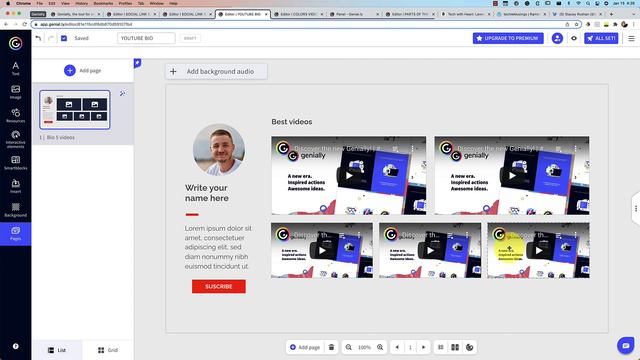Go to previous page arrow
The height and width of the screenshot is (360, 640).
(397, 347)
